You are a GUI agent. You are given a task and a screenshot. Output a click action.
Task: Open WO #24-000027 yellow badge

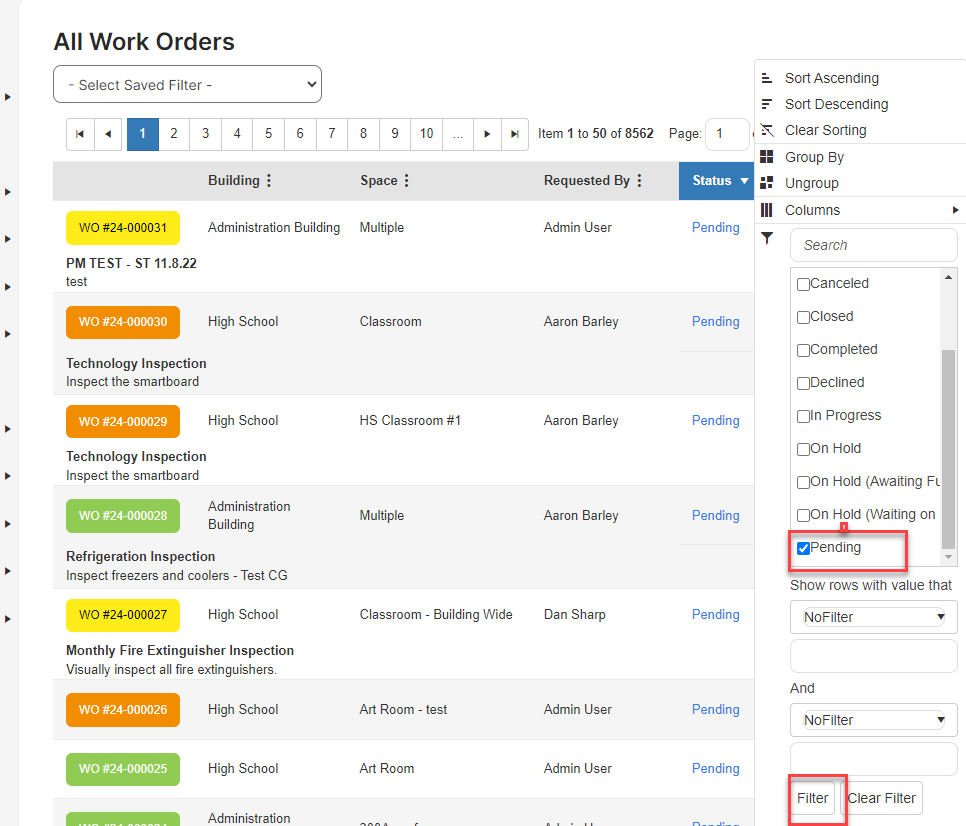(x=123, y=615)
